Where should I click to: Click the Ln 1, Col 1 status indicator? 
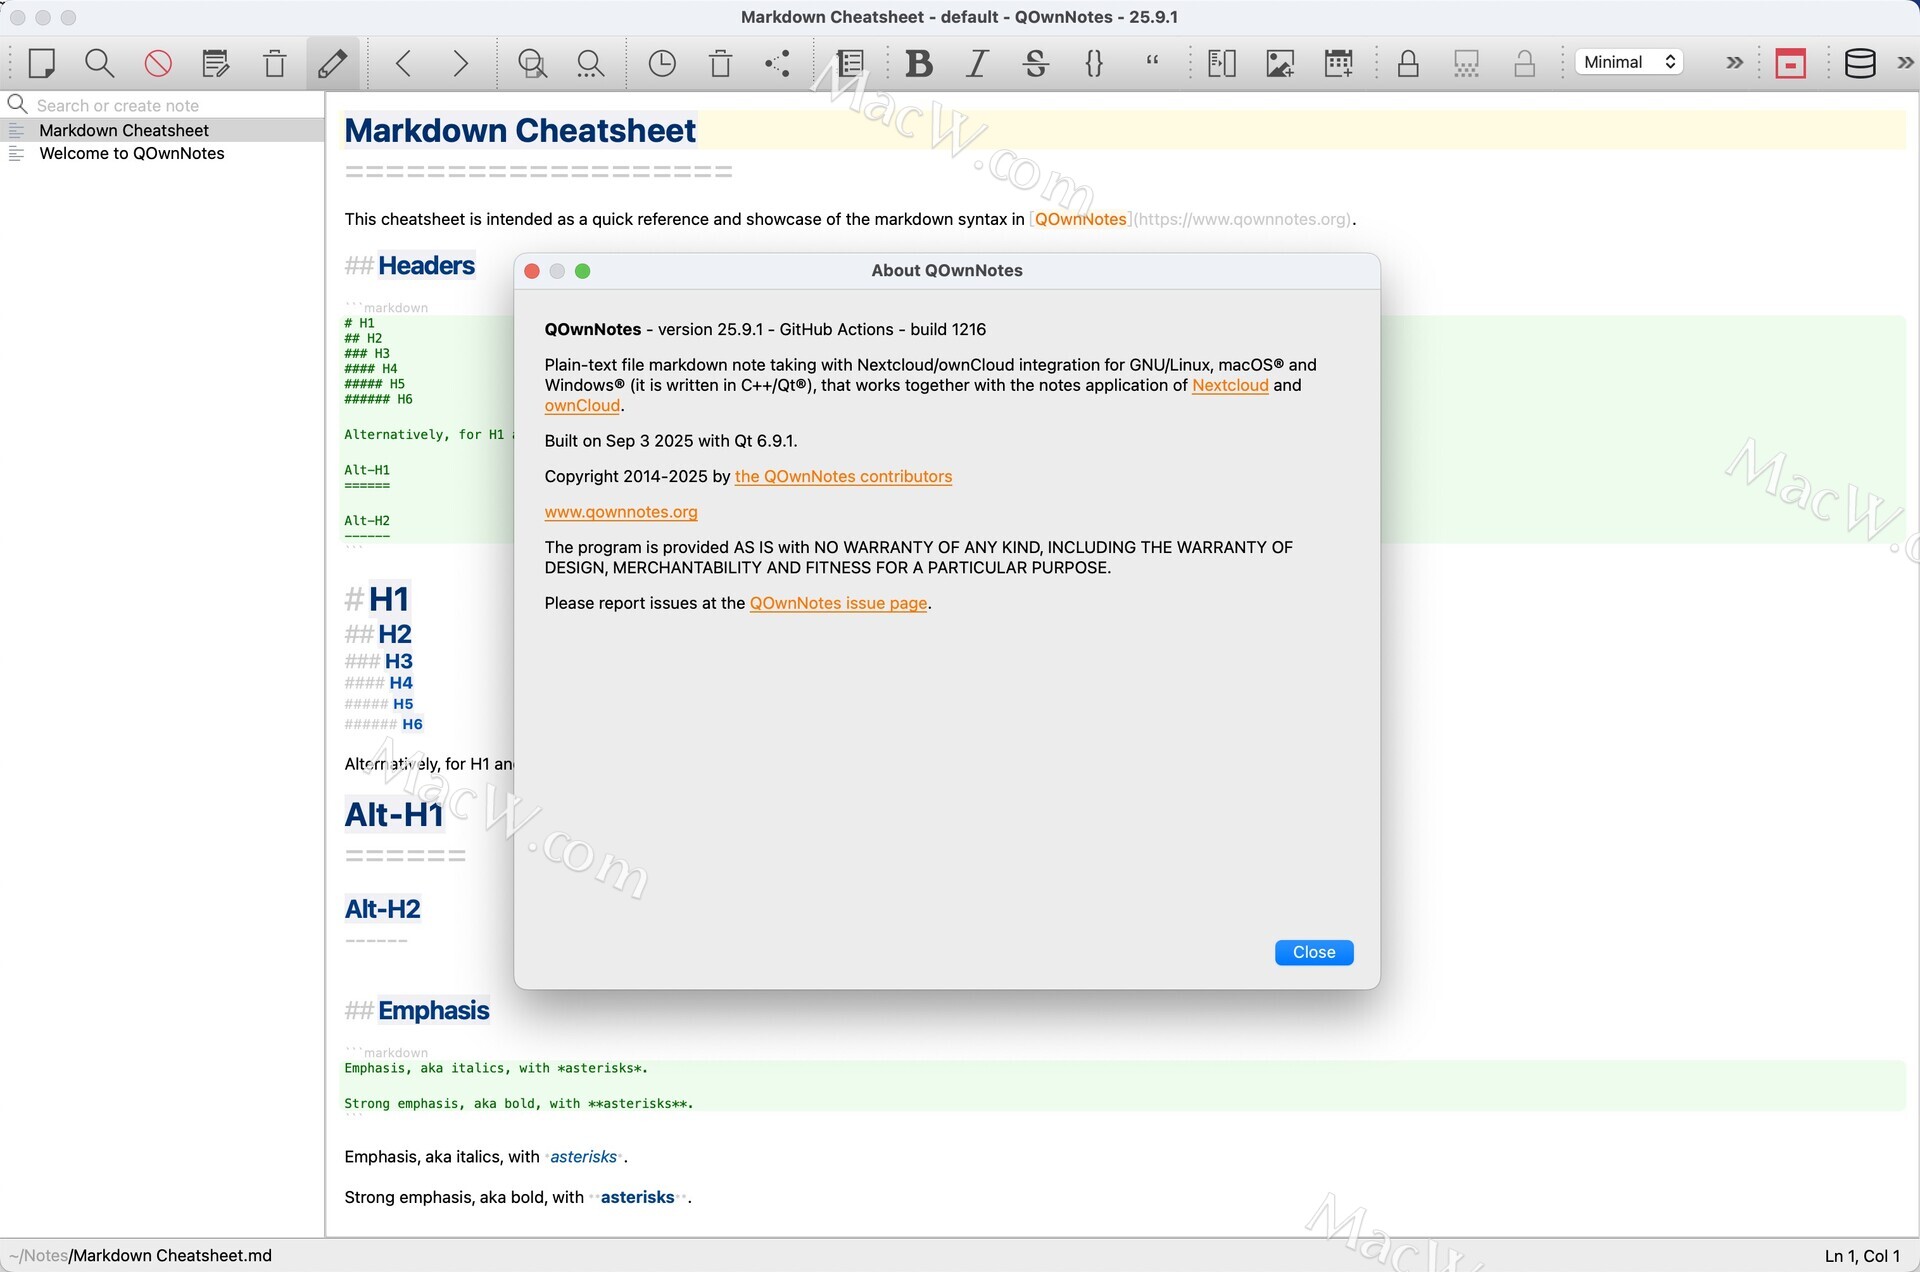(x=1862, y=1255)
